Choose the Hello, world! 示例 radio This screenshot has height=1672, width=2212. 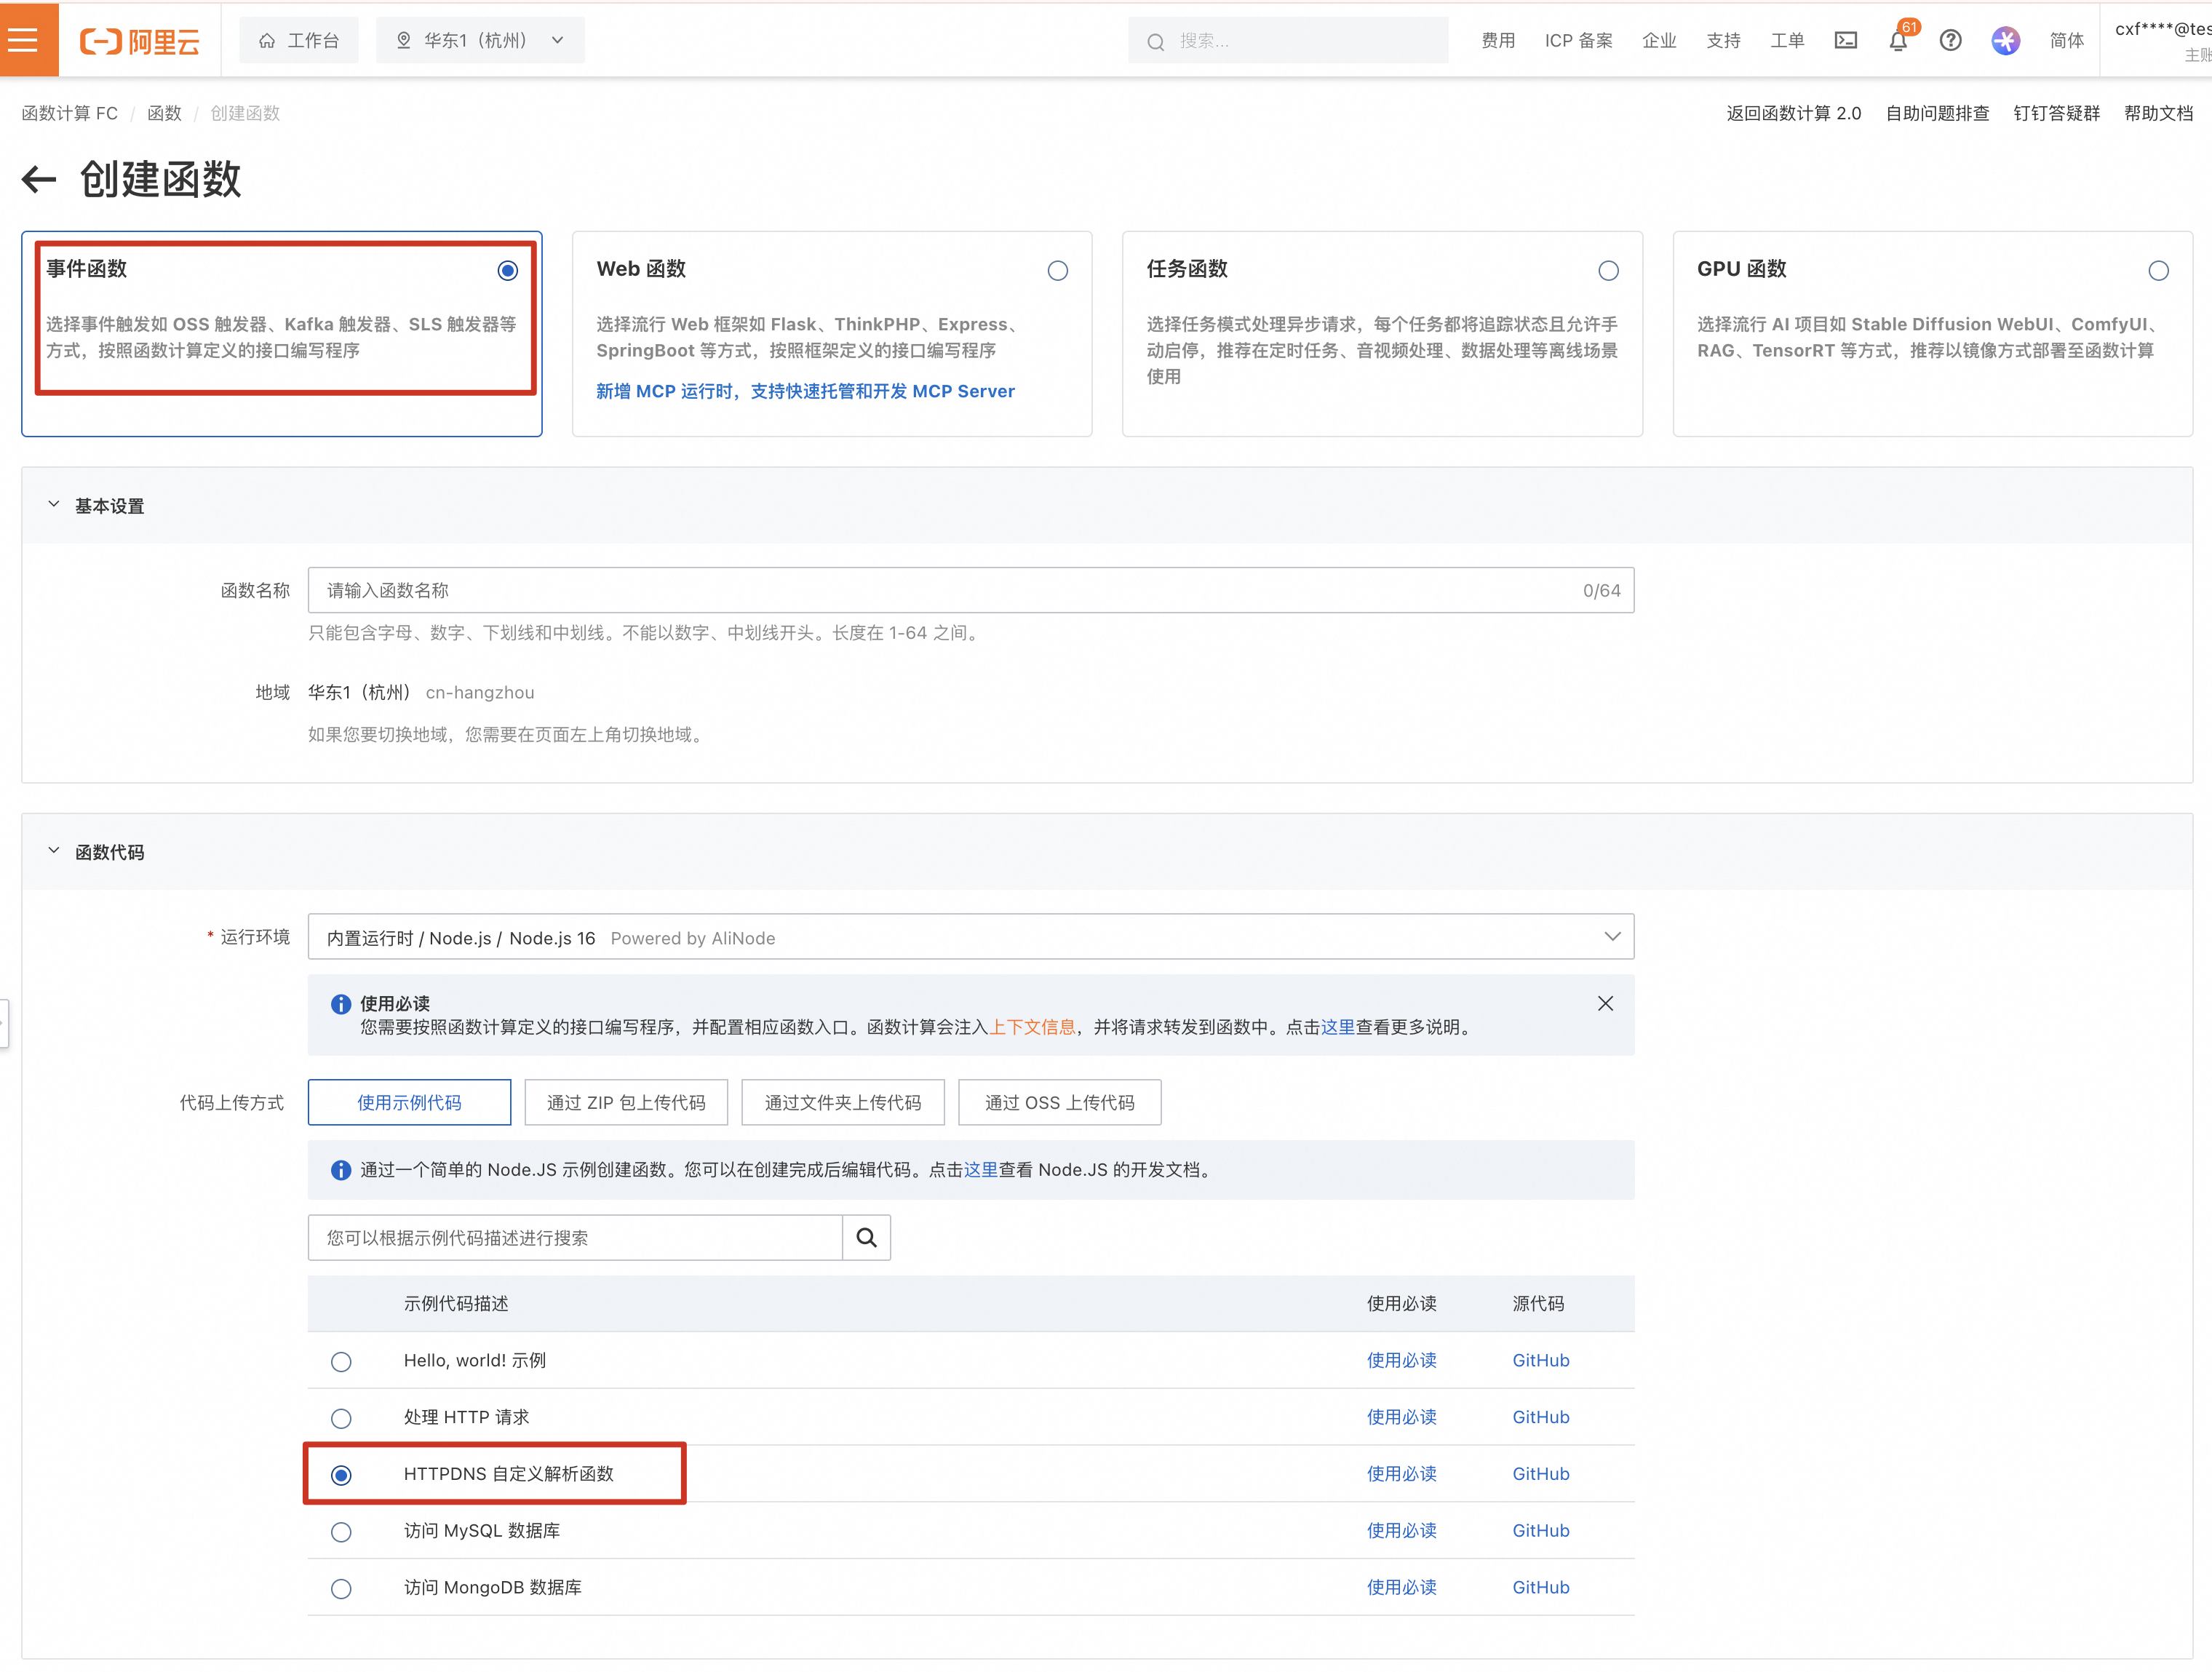(x=341, y=1361)
